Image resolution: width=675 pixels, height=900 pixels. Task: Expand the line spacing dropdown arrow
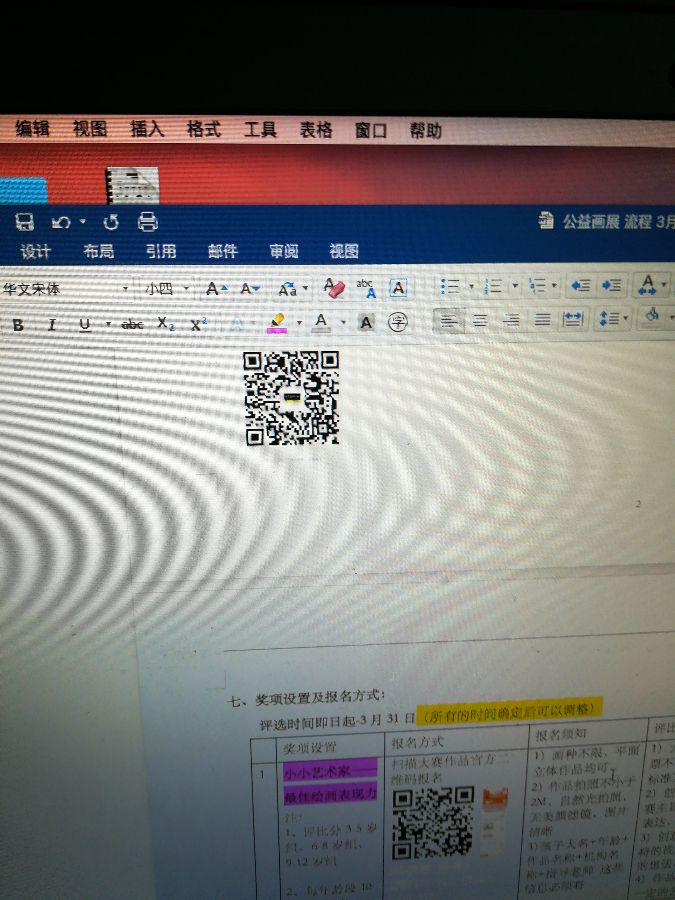point(626,320)
